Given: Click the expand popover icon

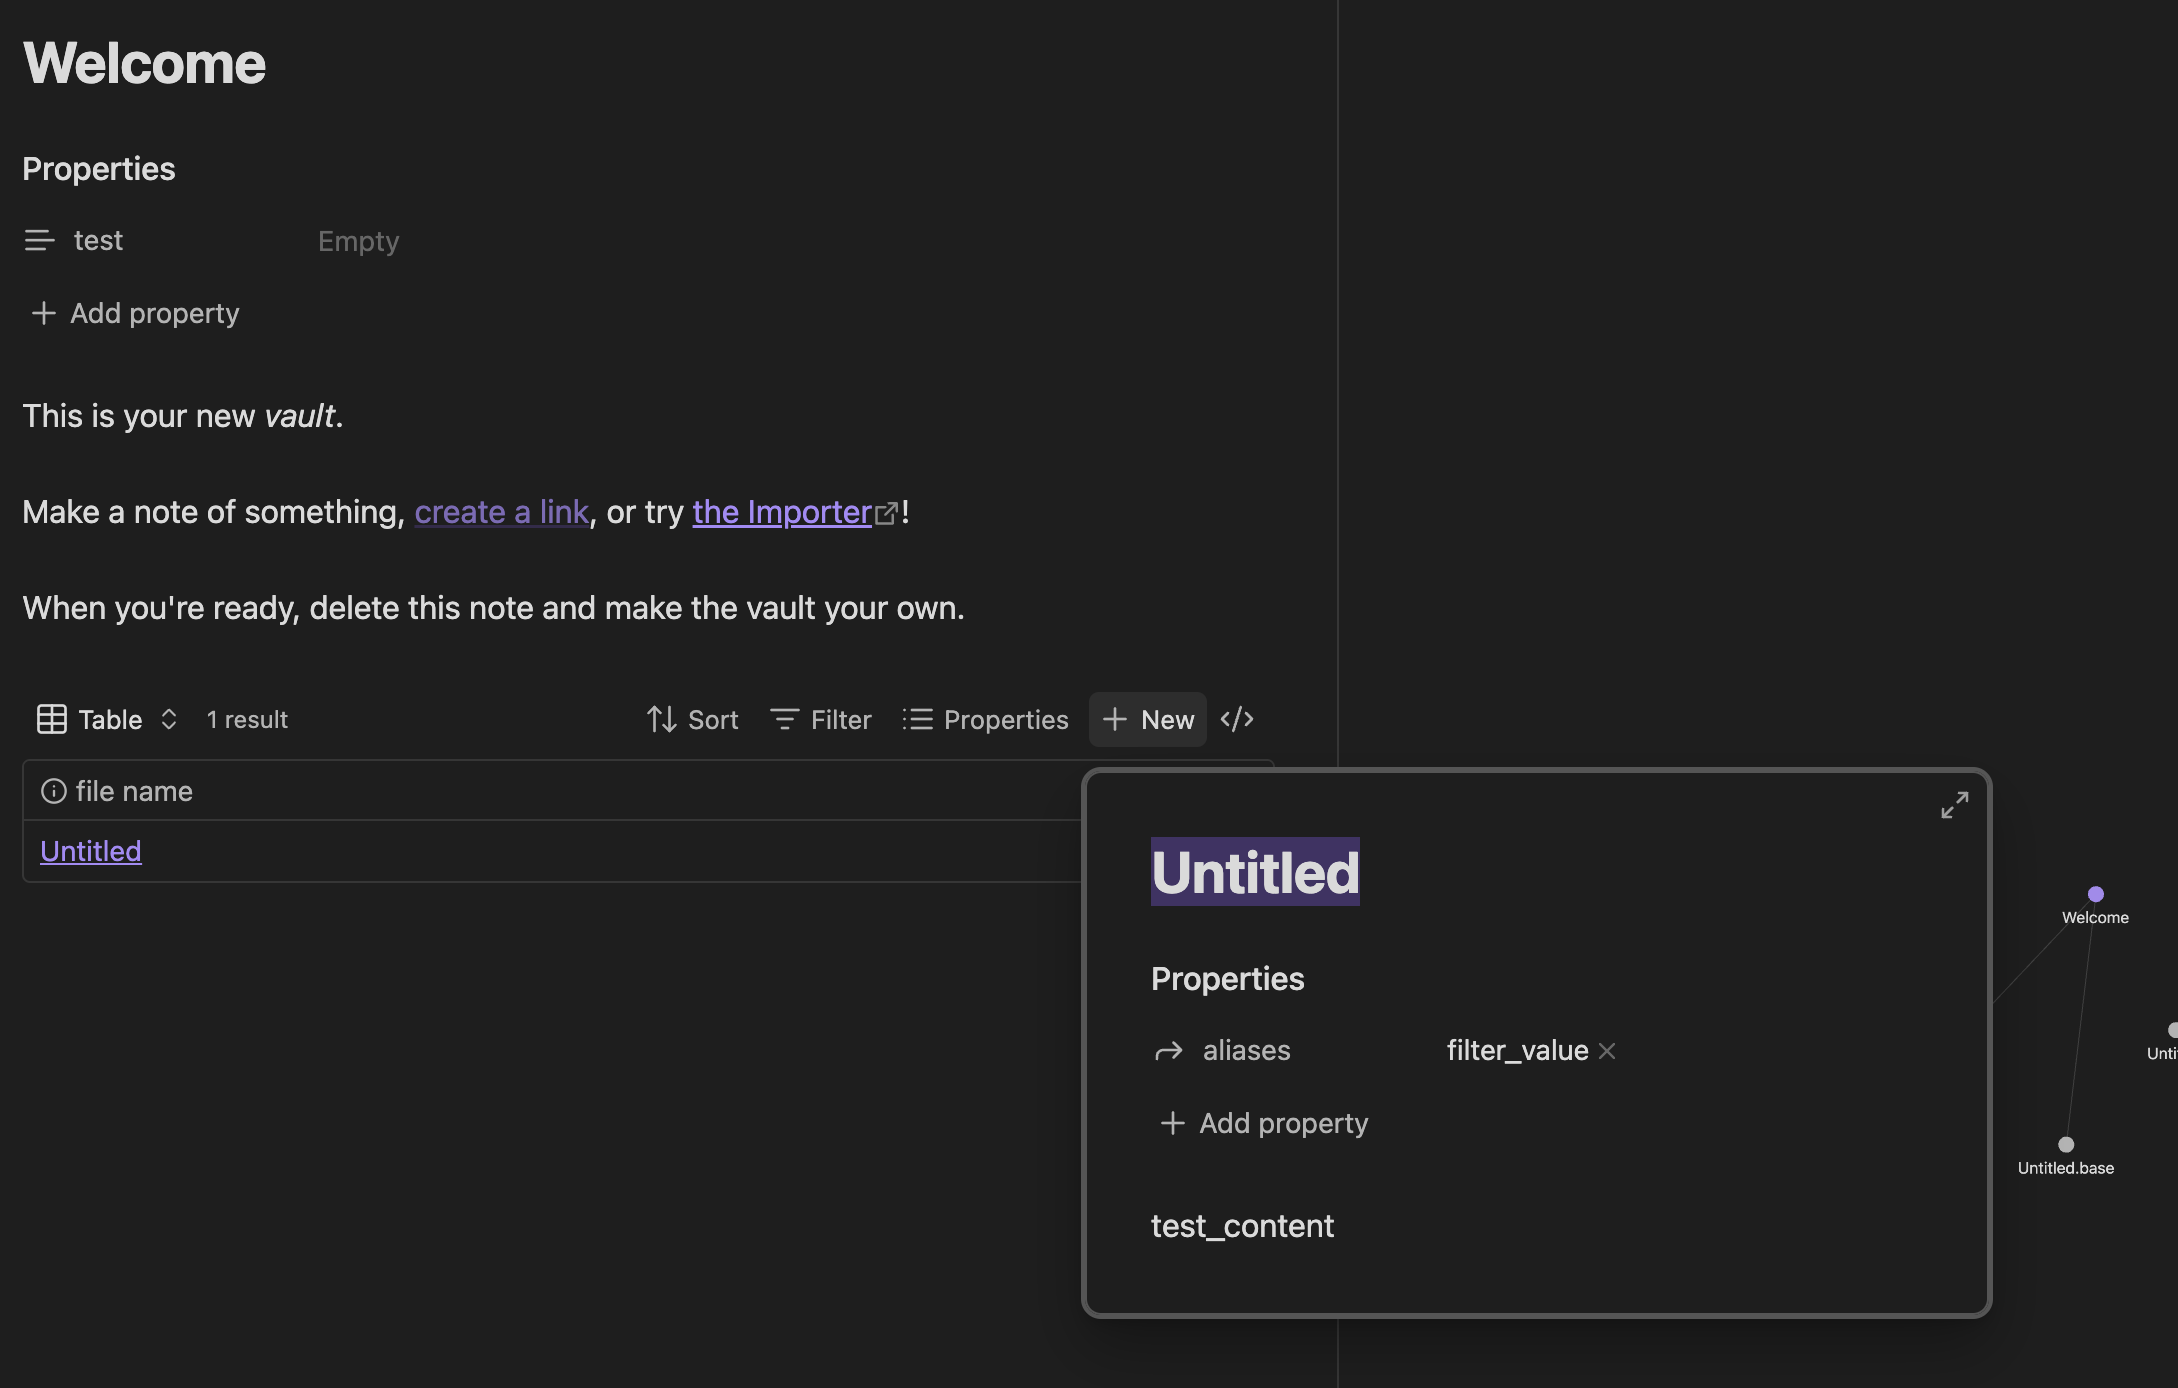Looking at the screenshot, I should tap(1954, 805).
